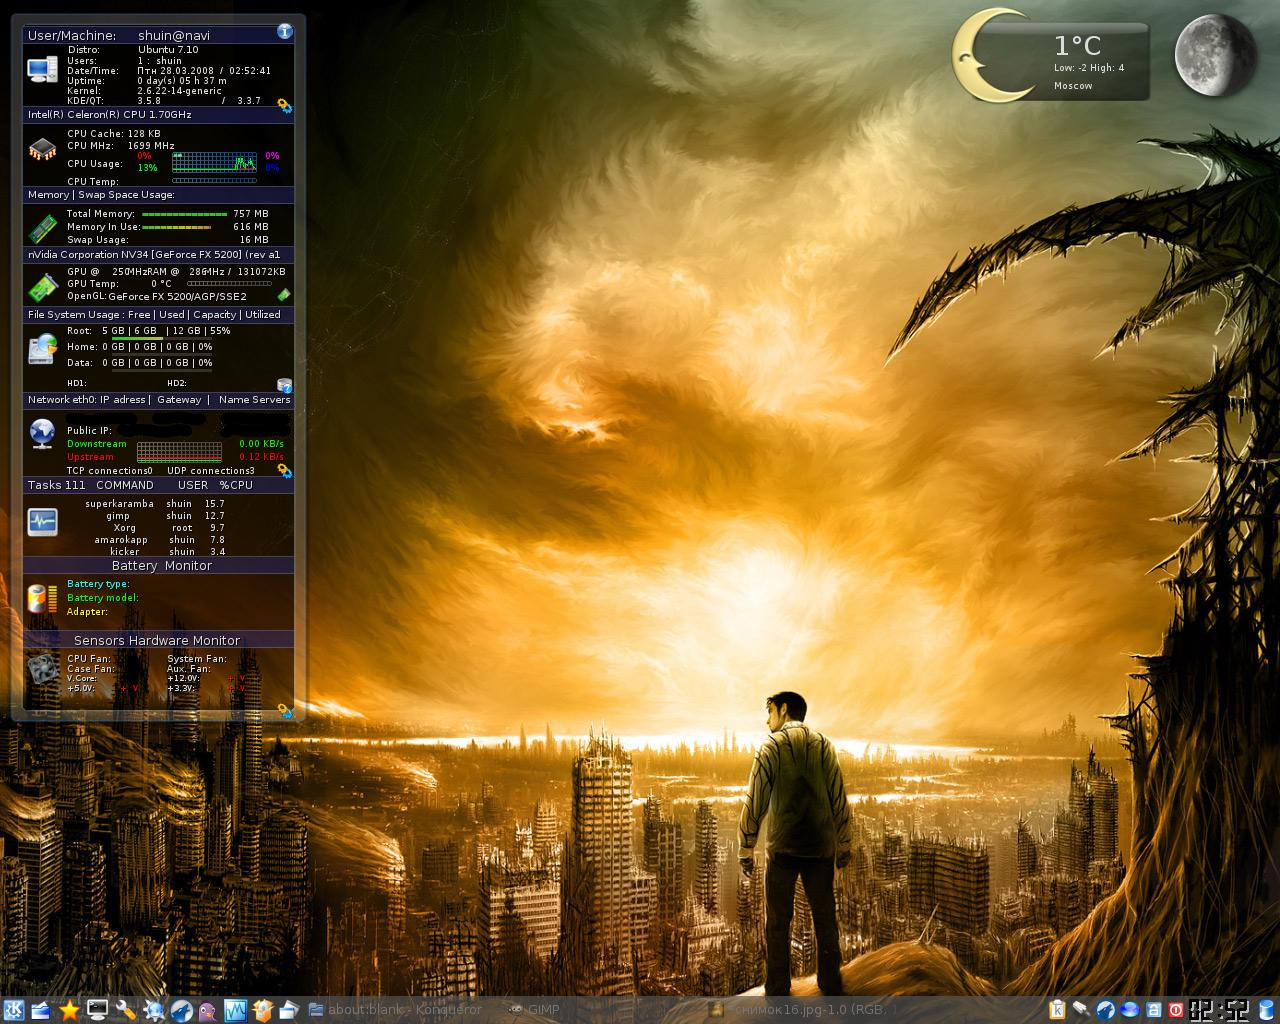The height and width of the screenshot is (1024, 1280).
Task: Click the 'Sensors Hardware Monitor' header
Action: click(x=157, y=641)
